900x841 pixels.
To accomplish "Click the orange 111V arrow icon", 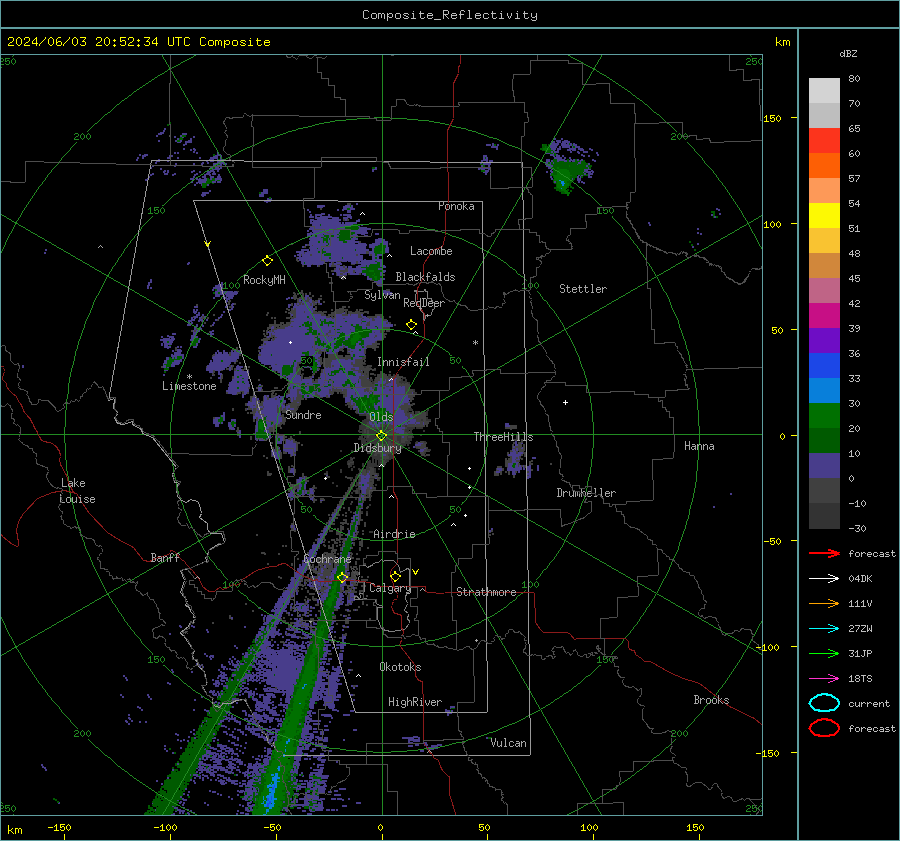I will point(824,603).
